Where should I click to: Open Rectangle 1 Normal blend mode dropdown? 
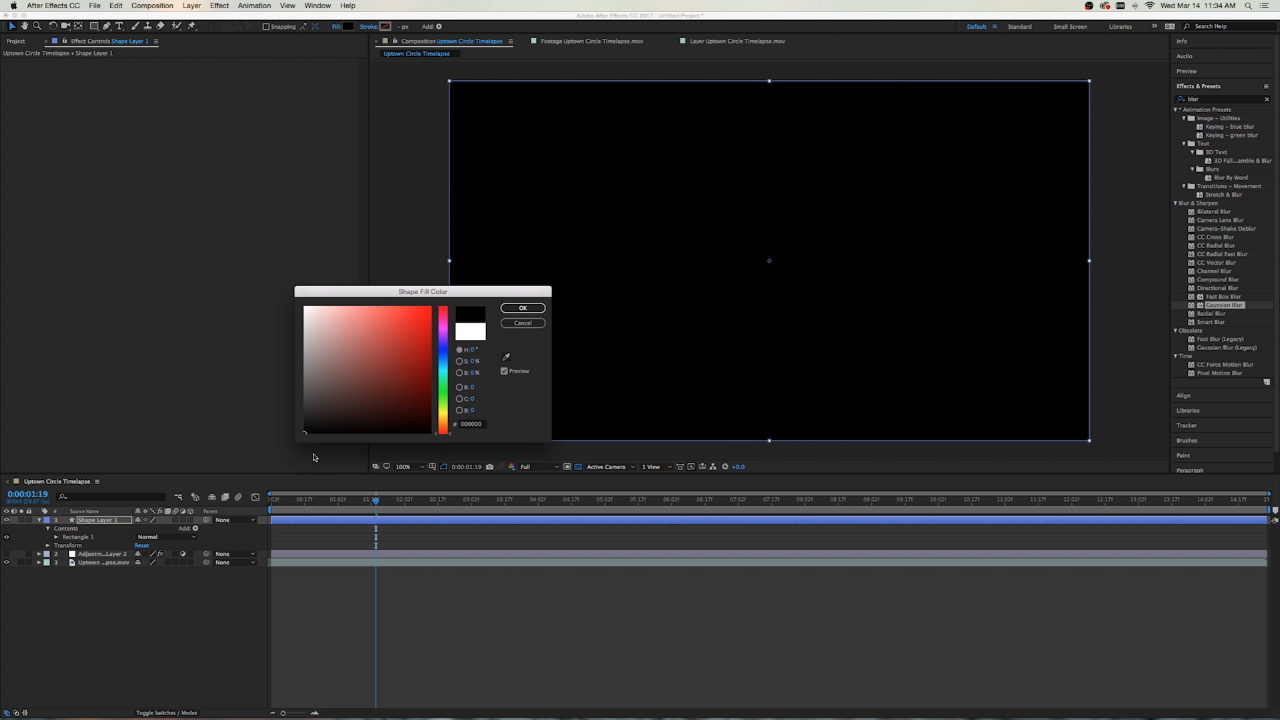point(166,537)
